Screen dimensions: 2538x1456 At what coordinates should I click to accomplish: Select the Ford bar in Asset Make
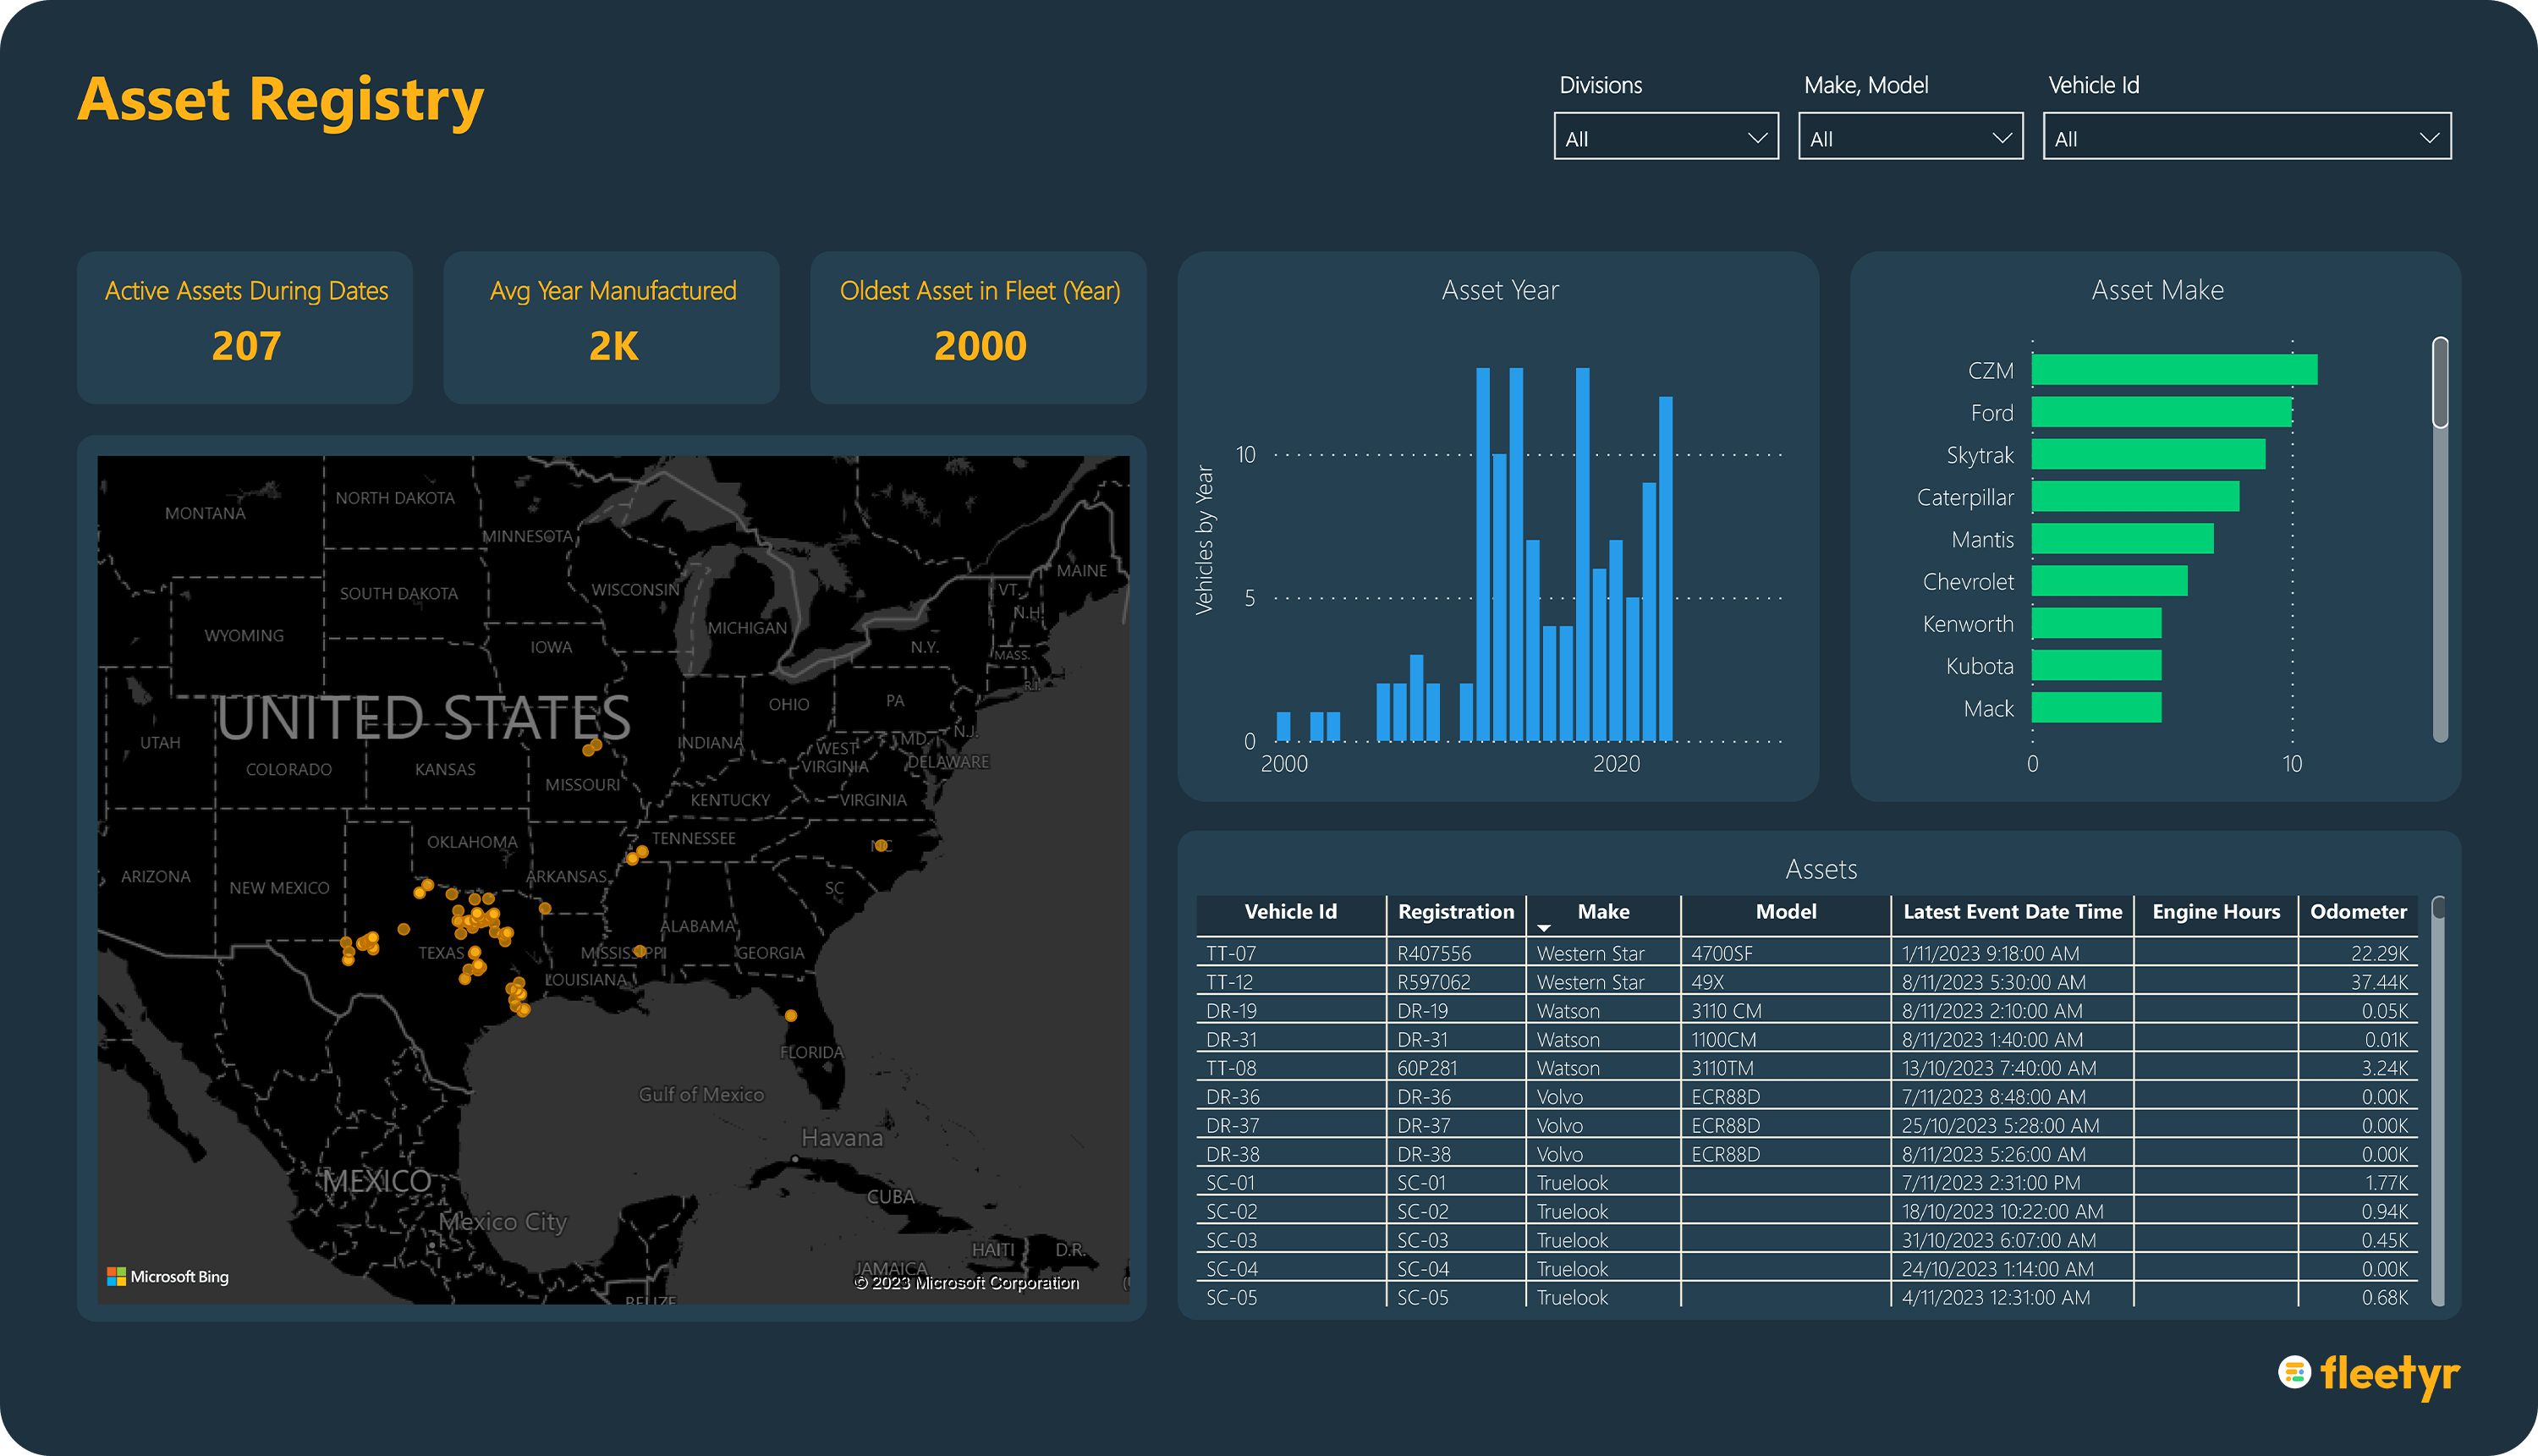2161,412
